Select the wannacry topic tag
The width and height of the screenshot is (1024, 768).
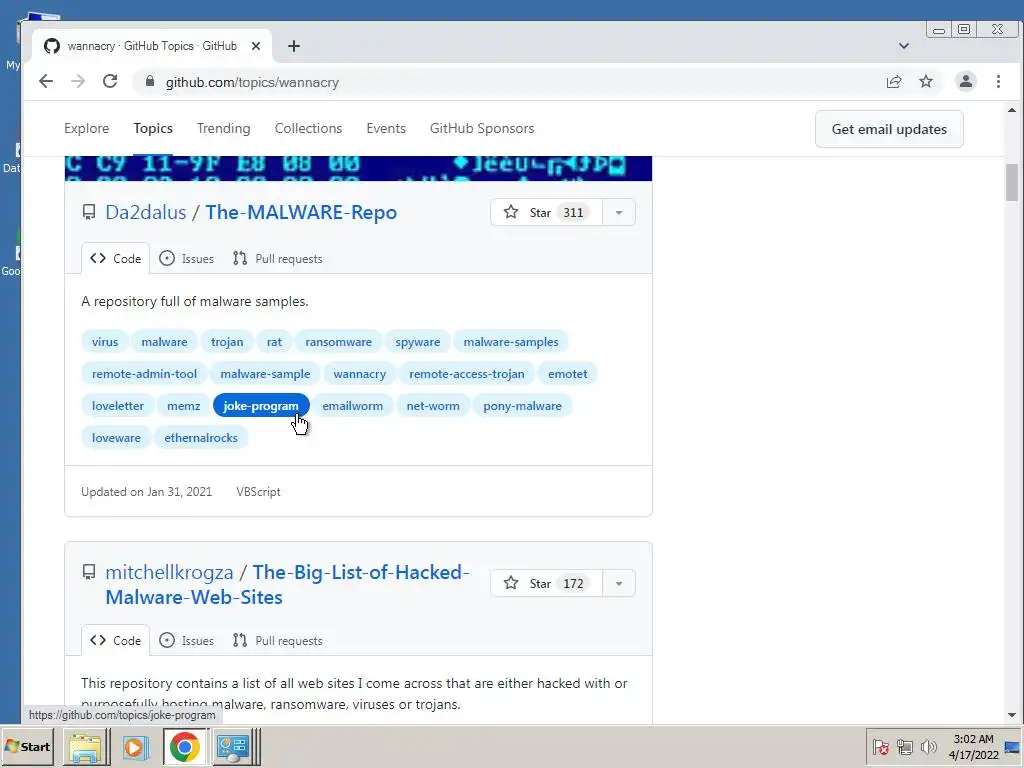pos(359,374)
